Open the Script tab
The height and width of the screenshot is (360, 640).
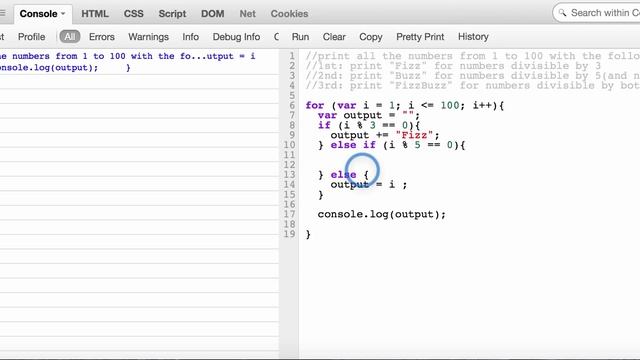[x=172, y=14]
